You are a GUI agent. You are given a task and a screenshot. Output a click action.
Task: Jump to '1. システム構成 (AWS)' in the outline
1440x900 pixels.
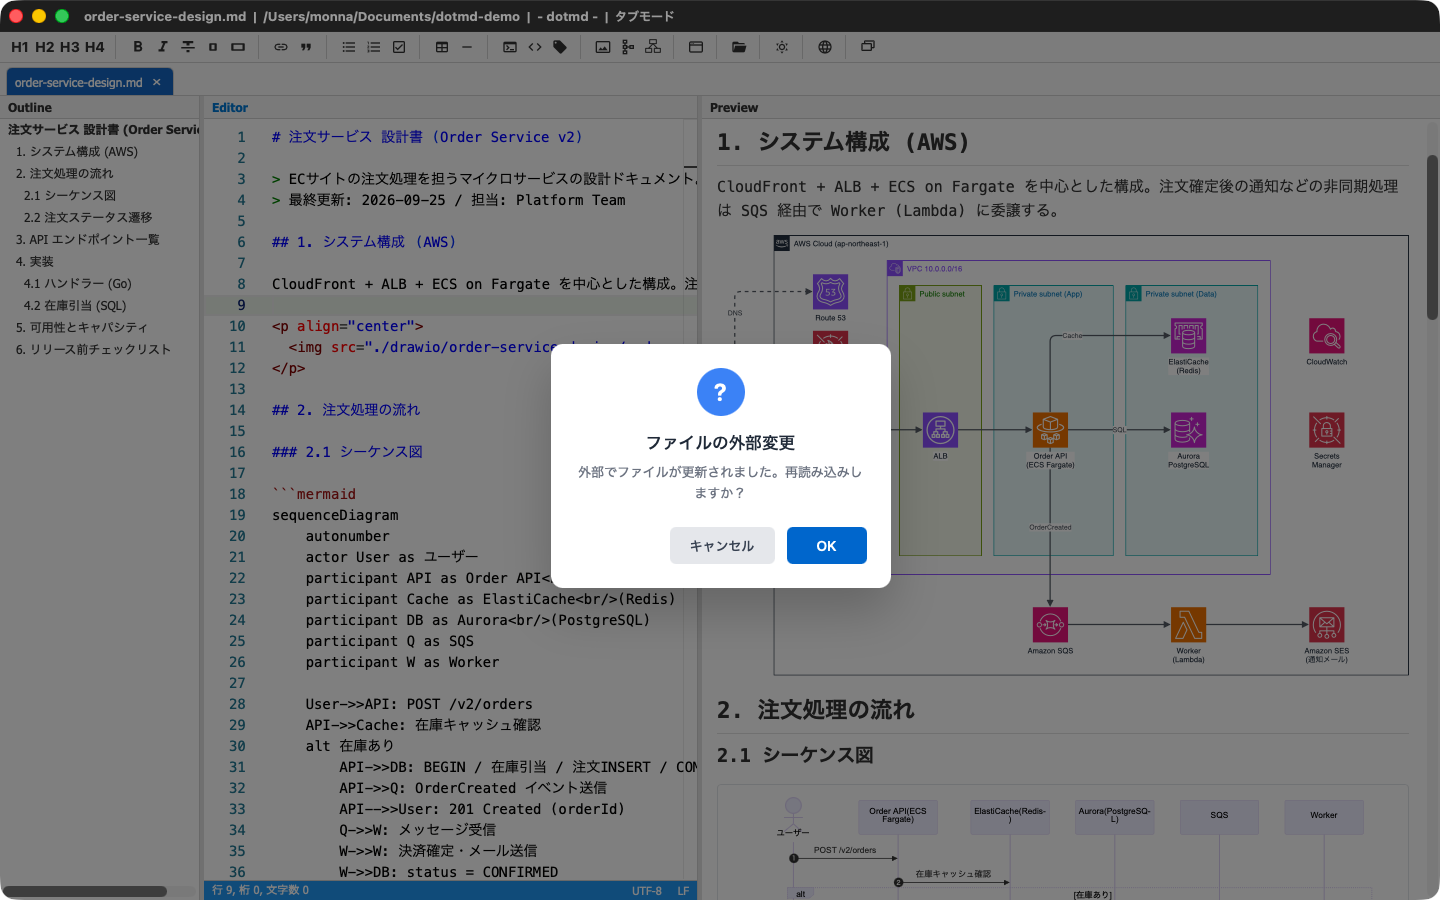(x=77, y=152)
